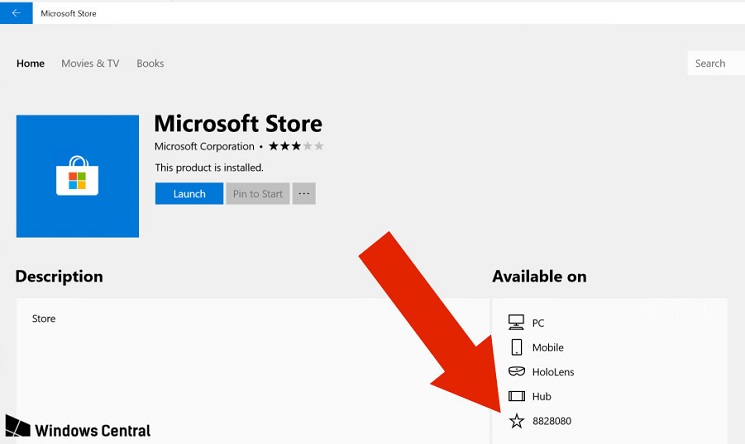Focus the Search box
Image resolution: width=745 pixels, height=444 pixels.
[715, 63]
